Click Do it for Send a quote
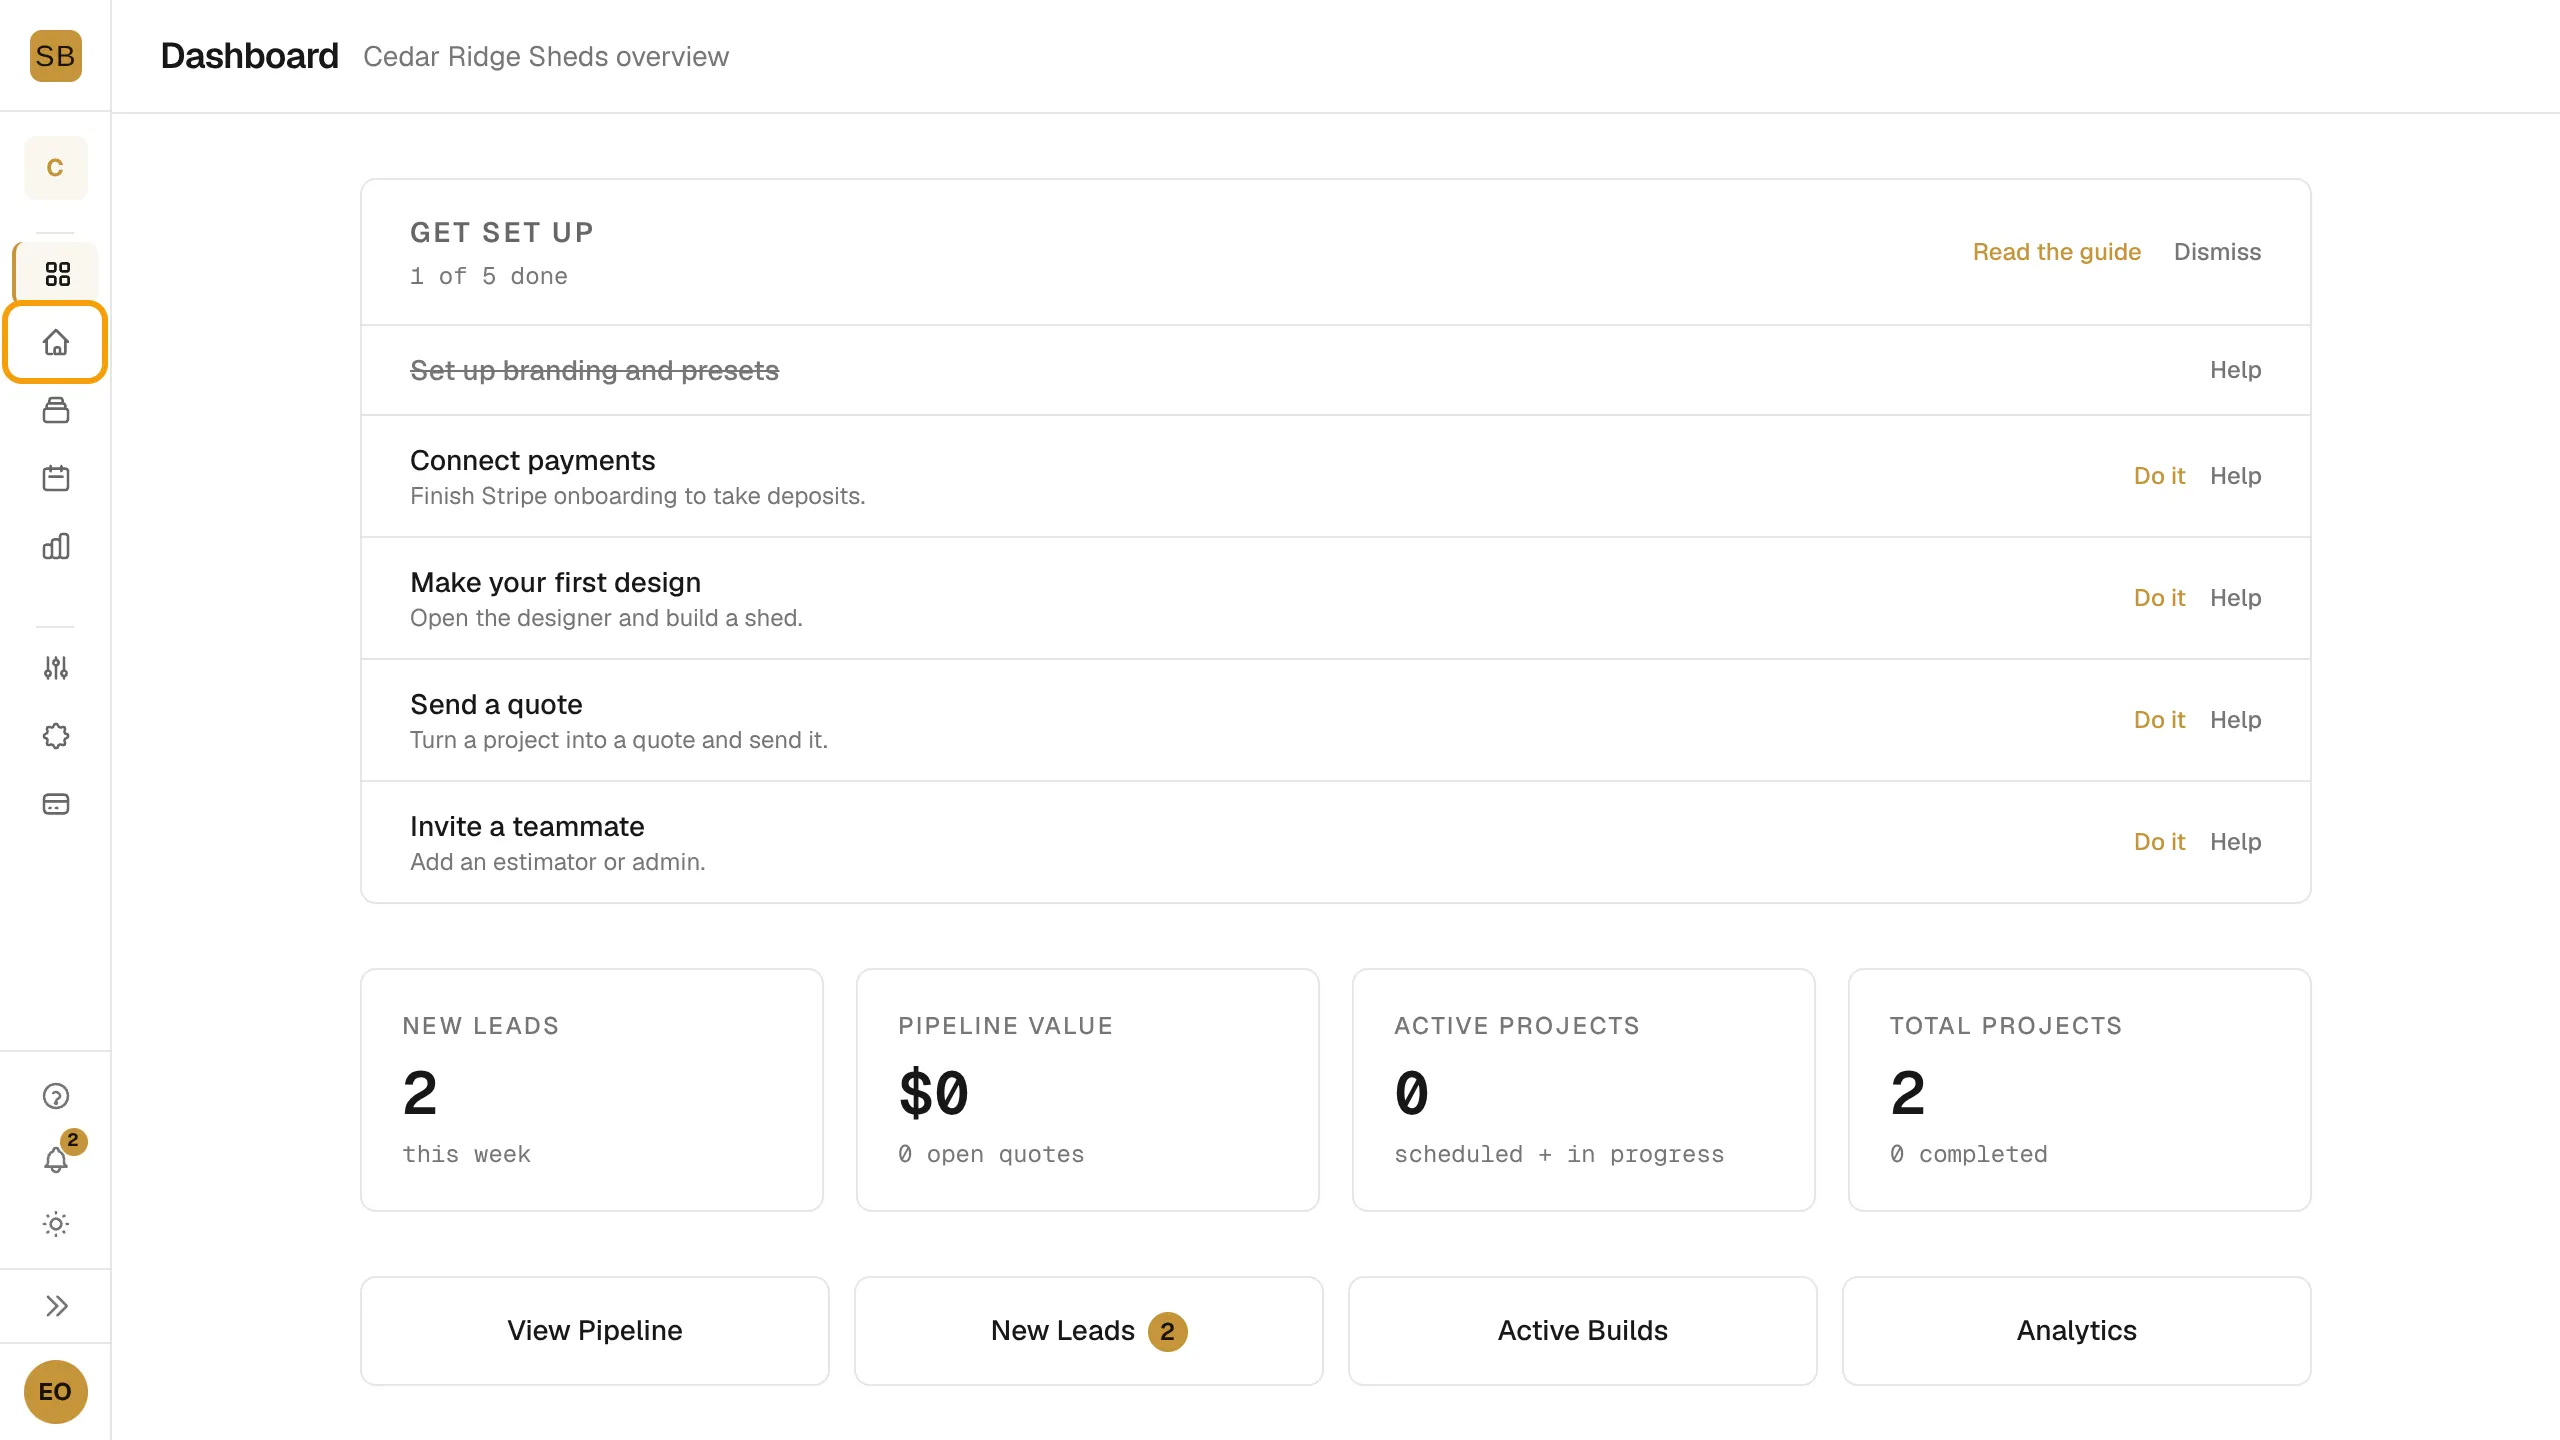The width and height of the screenshot is (2560, 1440). (2159, 720)
